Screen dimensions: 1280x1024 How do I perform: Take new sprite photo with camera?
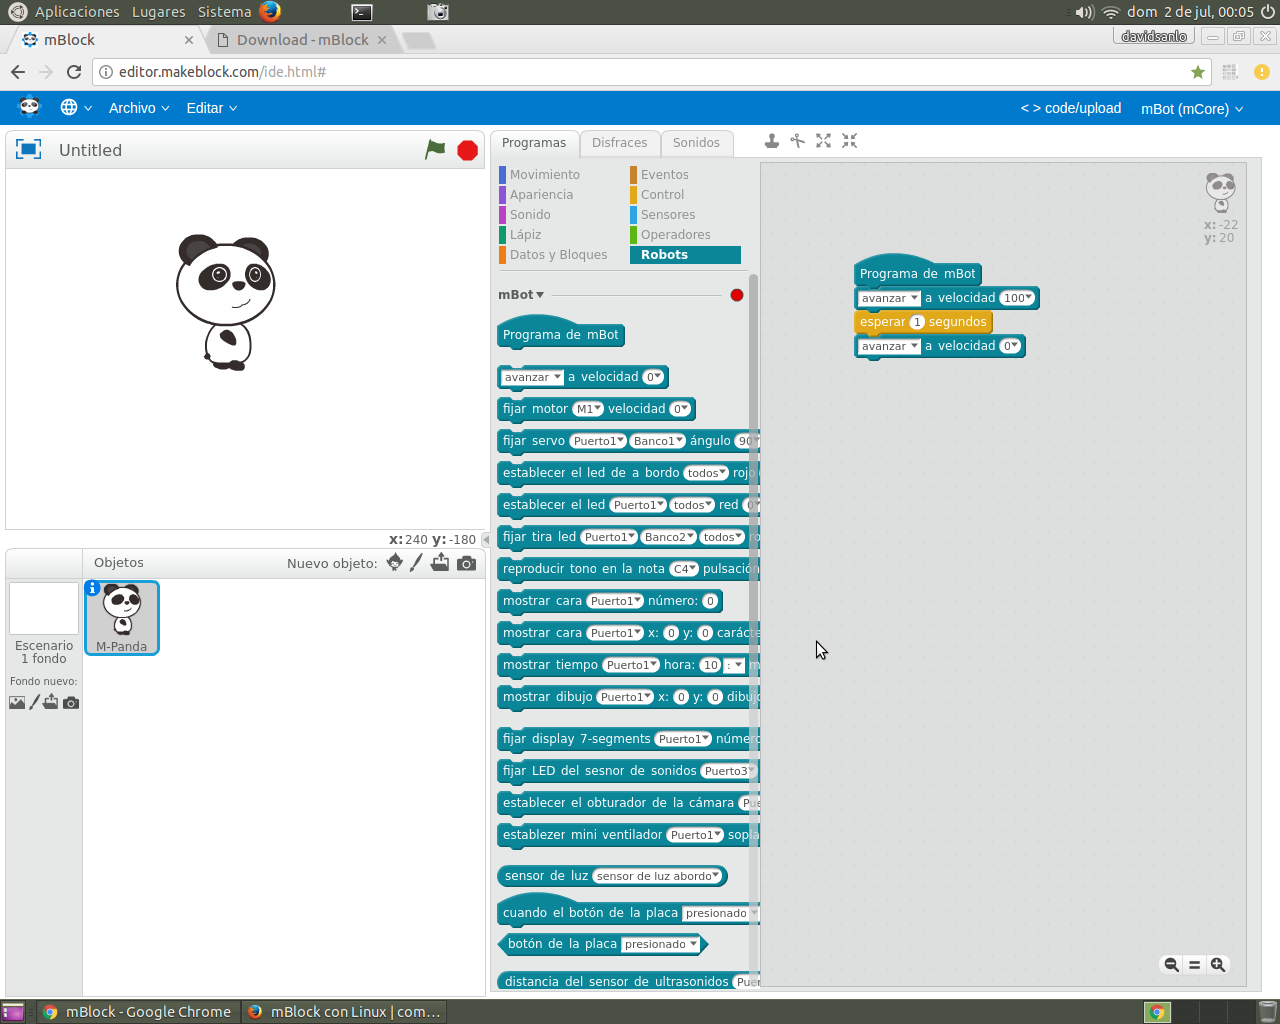tap(466, 563)
